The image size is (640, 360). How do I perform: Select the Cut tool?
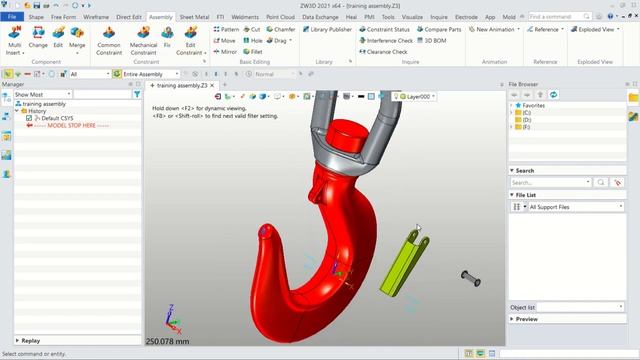pos(252,29)
